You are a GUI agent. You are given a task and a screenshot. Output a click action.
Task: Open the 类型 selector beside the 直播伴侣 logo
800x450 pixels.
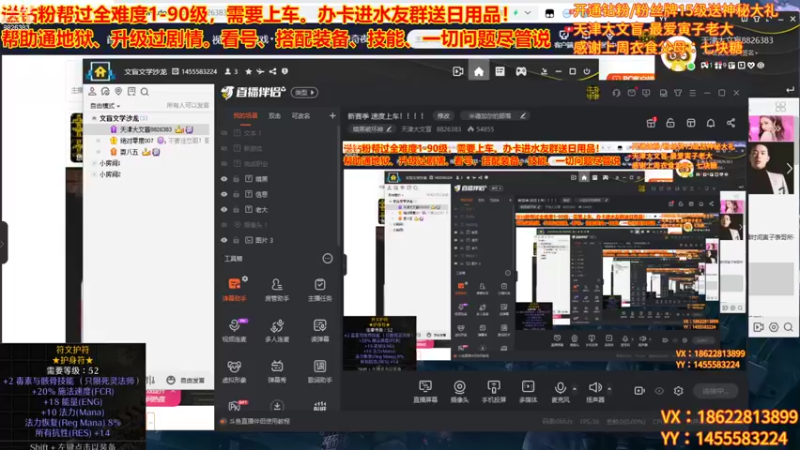point(305,92)
